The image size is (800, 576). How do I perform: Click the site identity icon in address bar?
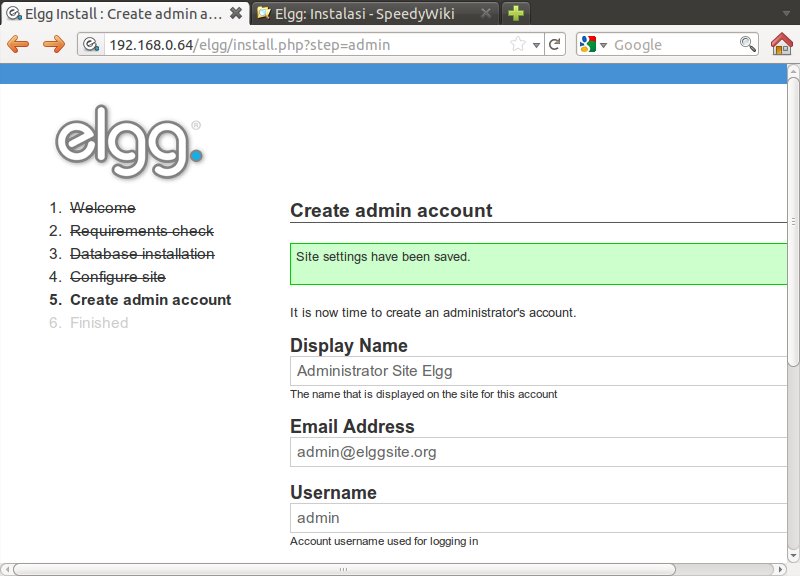(92, 45)
